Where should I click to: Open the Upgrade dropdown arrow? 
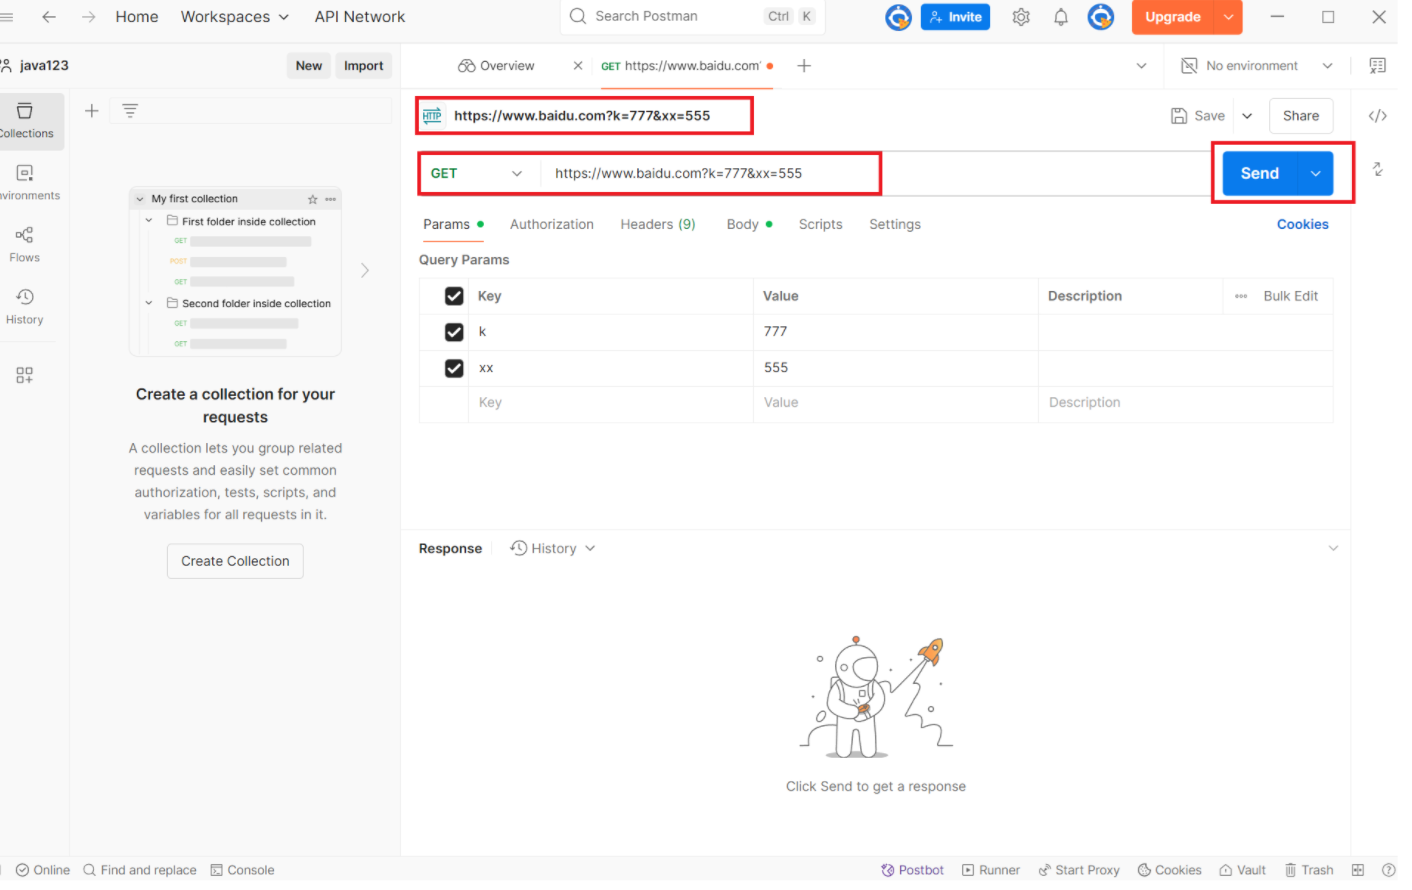[1228, 17]
